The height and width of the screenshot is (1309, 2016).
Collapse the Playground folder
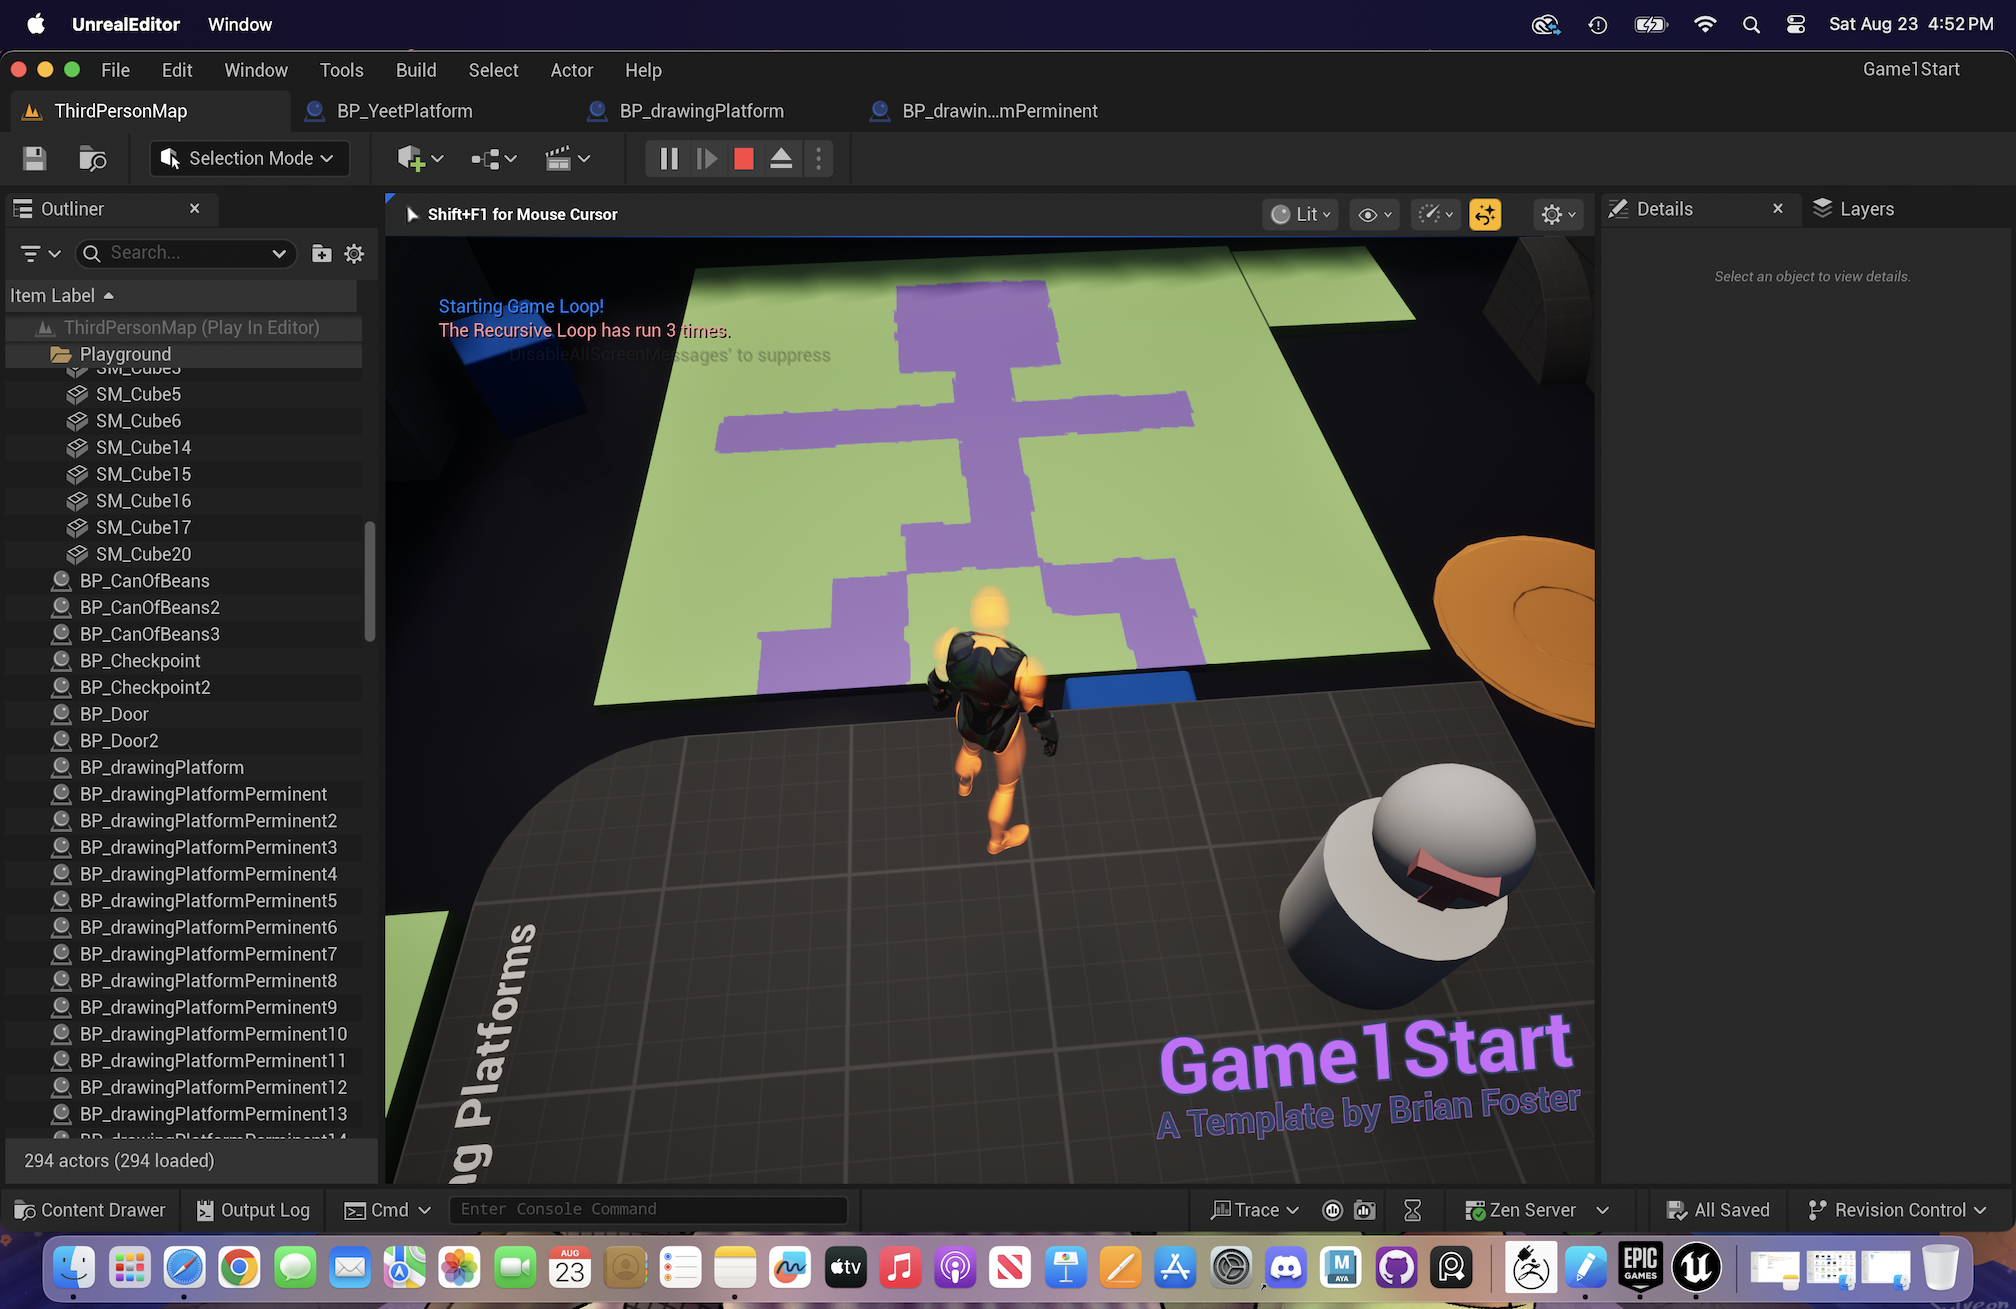[60, 355]
